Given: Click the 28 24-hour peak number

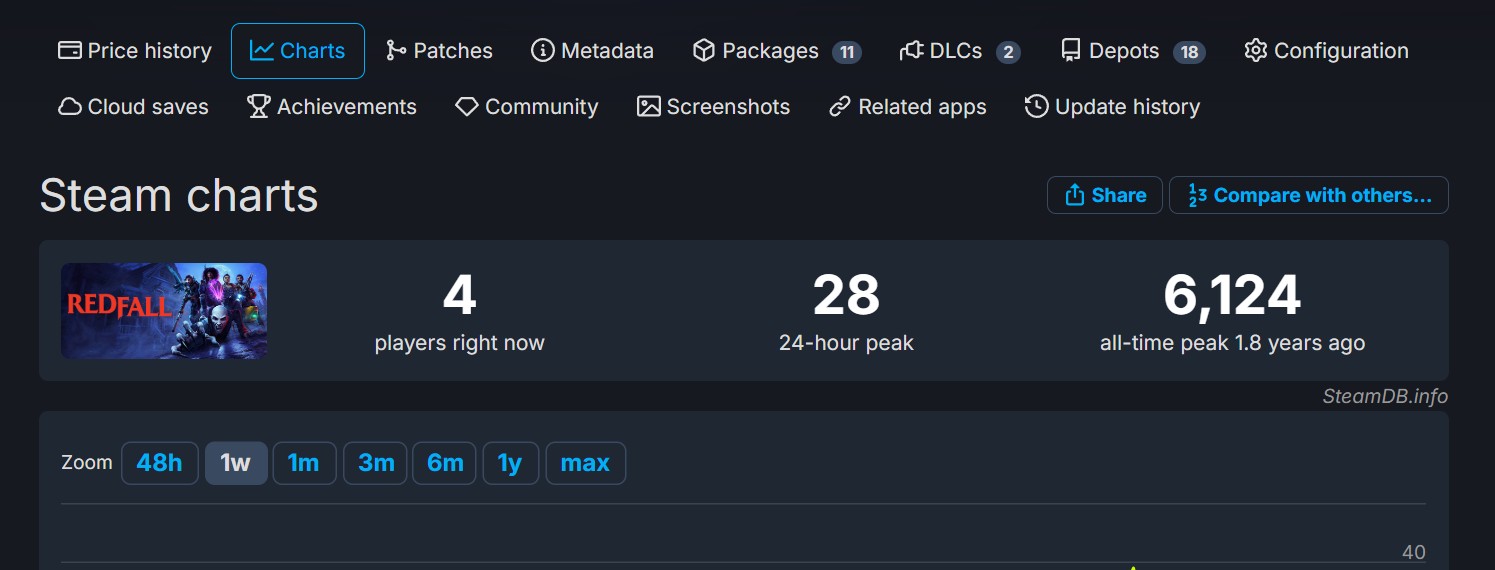Looking at the screenshot, I should click(846, 295).
